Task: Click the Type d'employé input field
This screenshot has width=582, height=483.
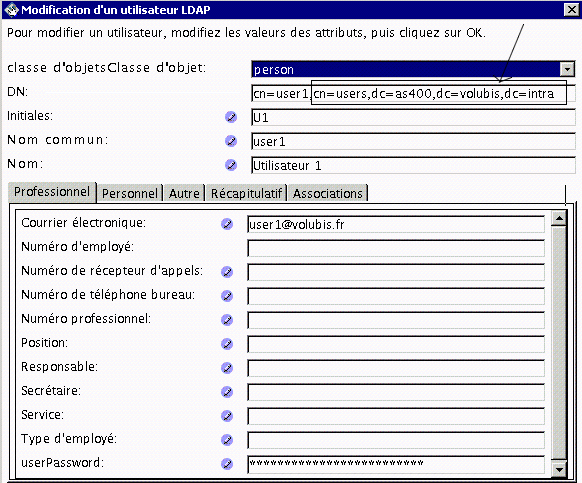Action: (x=396, y=440)
